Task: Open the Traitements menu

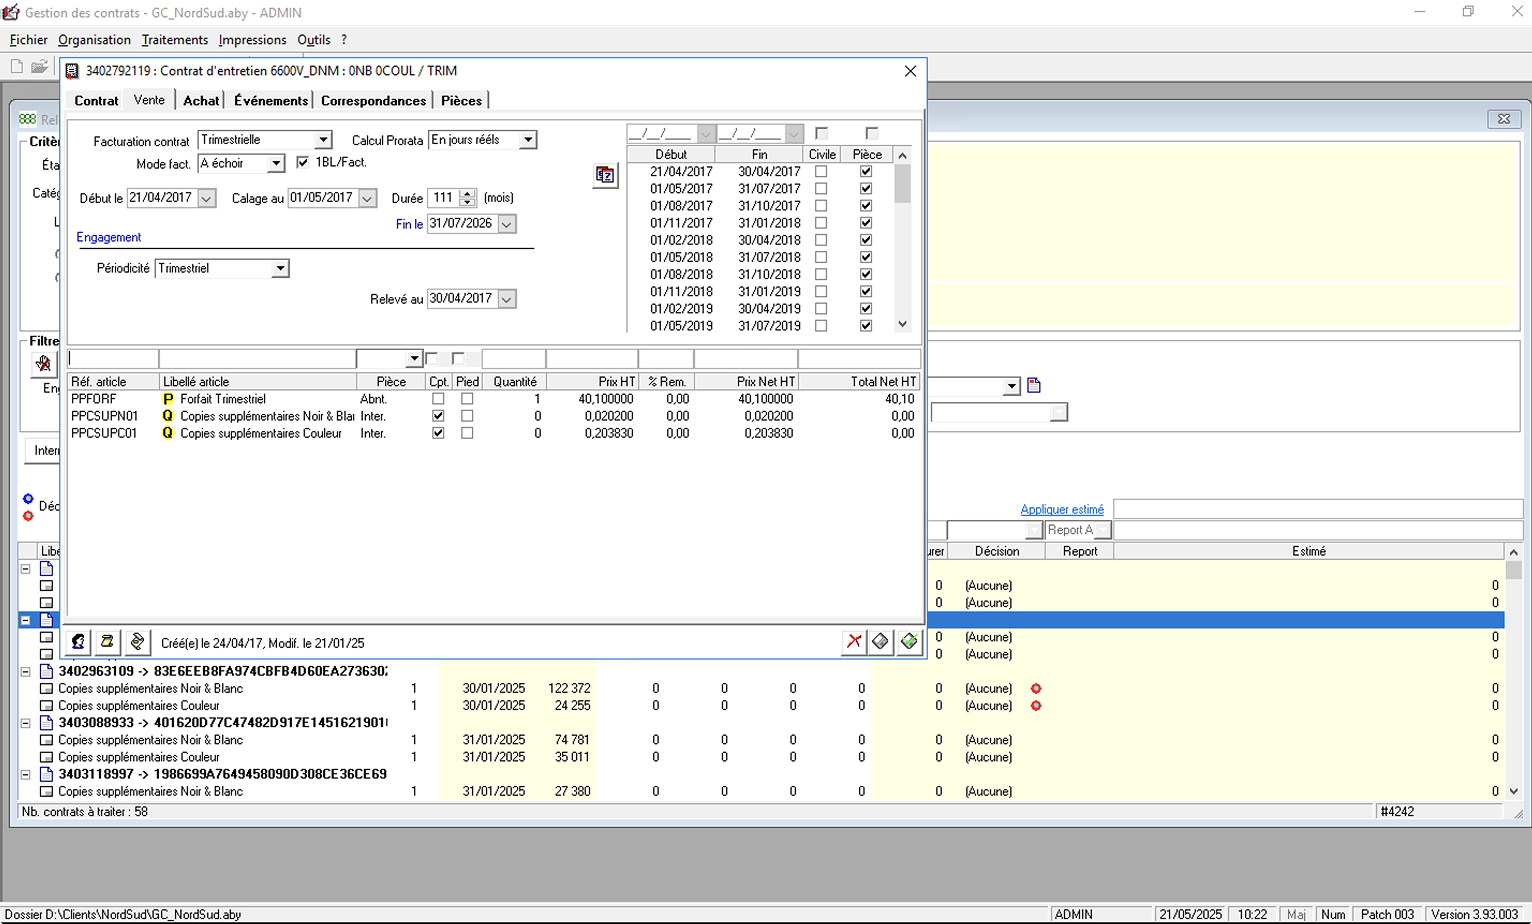Action: tap(174, 40)
